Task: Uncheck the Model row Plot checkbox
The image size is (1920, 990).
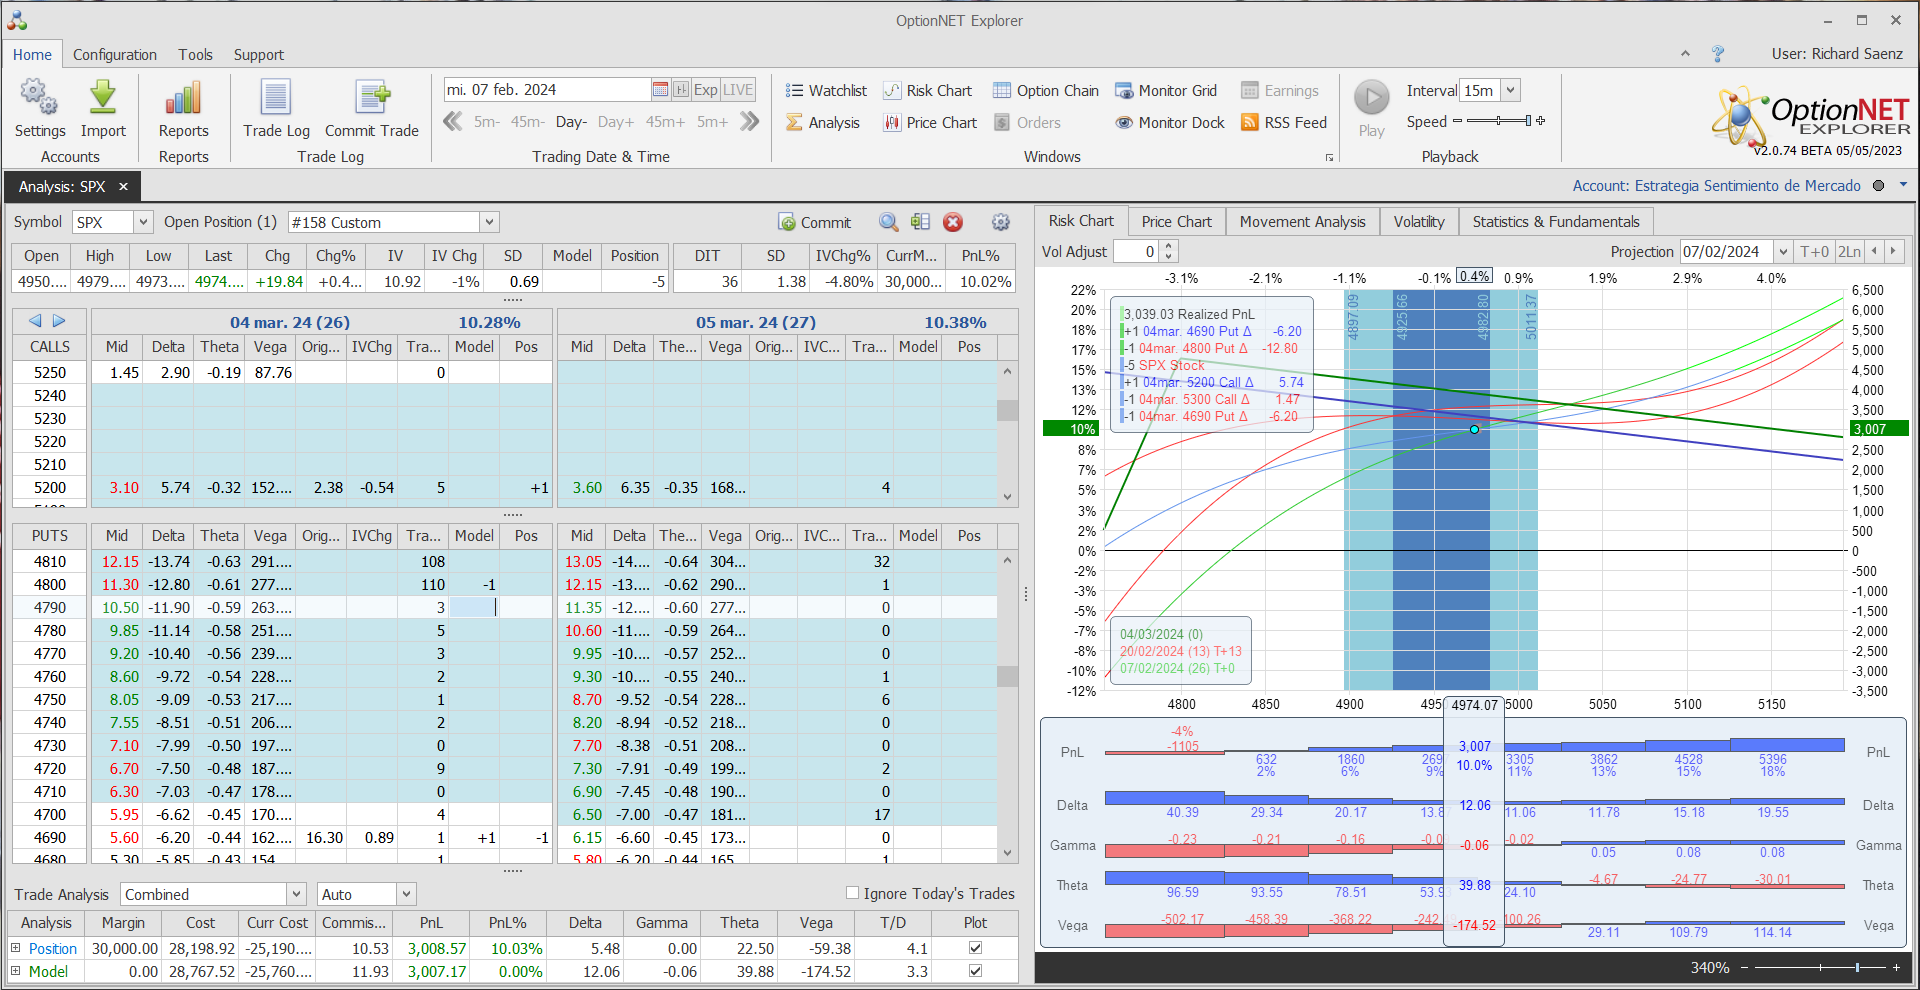Action: (x=975, y=971)
